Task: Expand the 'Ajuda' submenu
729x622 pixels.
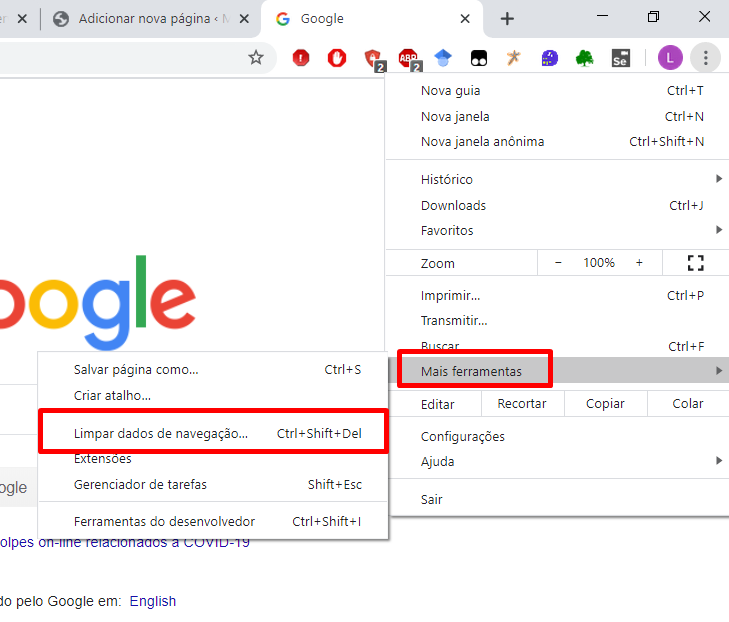Action: 557,462
